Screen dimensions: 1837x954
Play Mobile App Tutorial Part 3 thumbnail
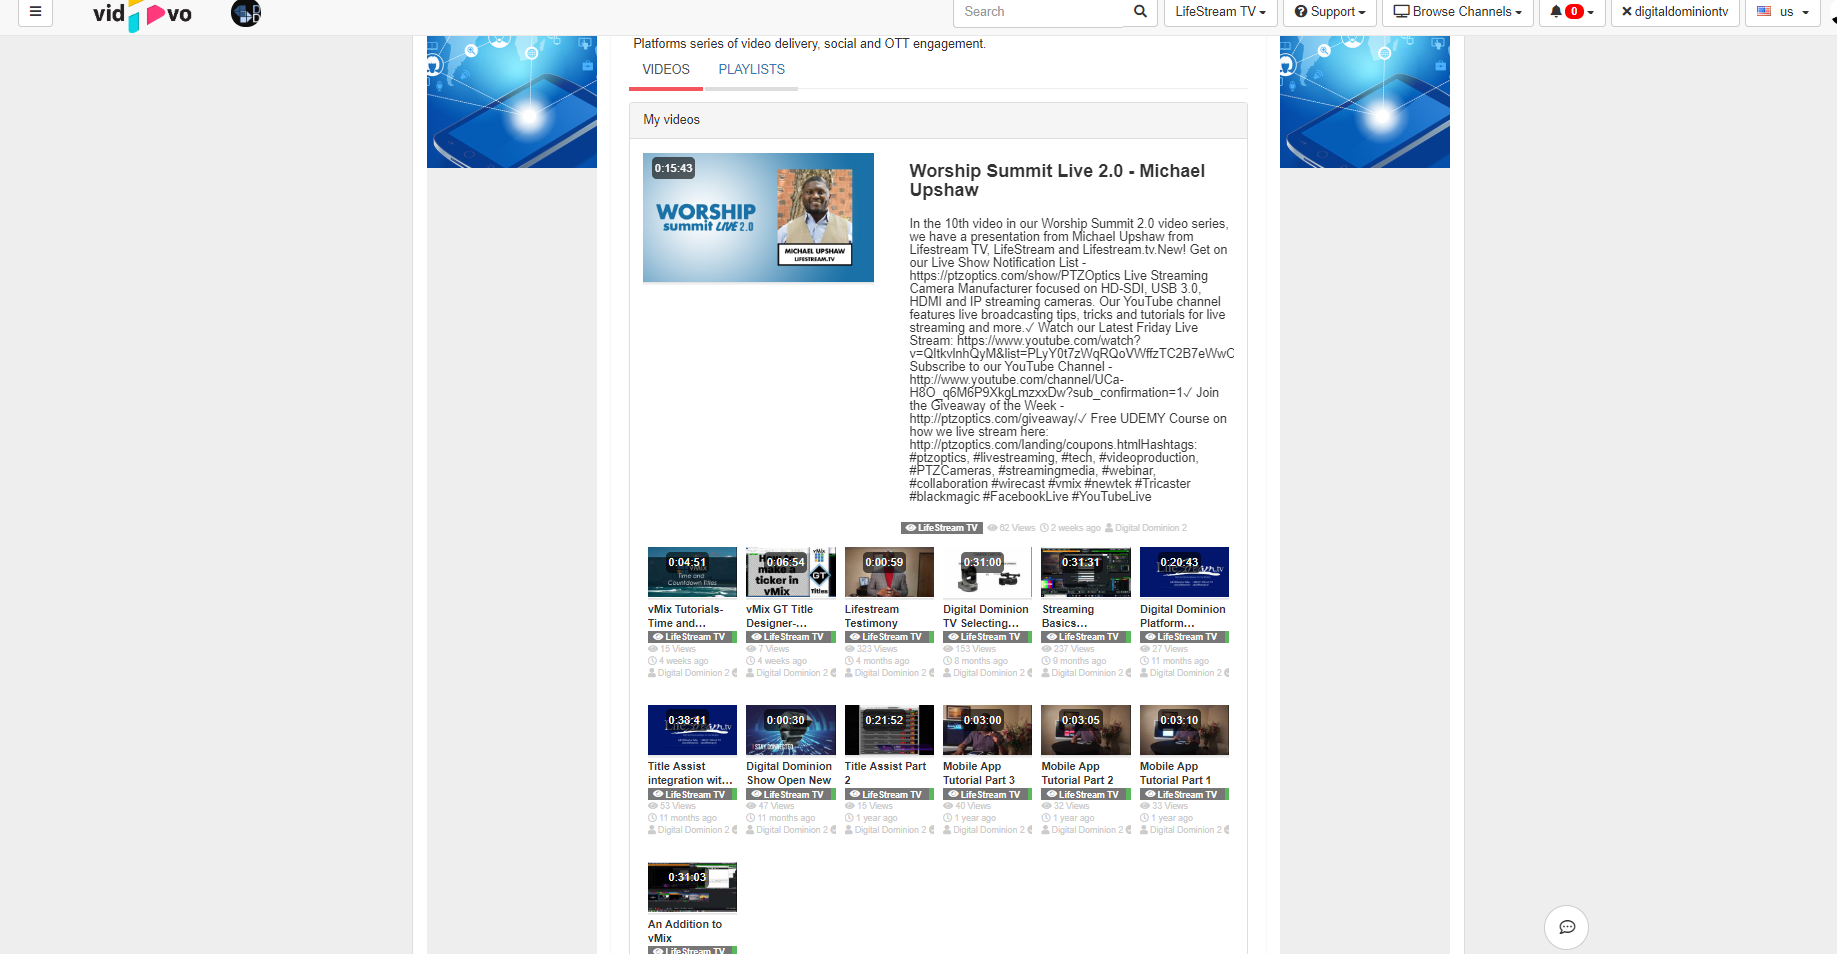click(987, 730)
